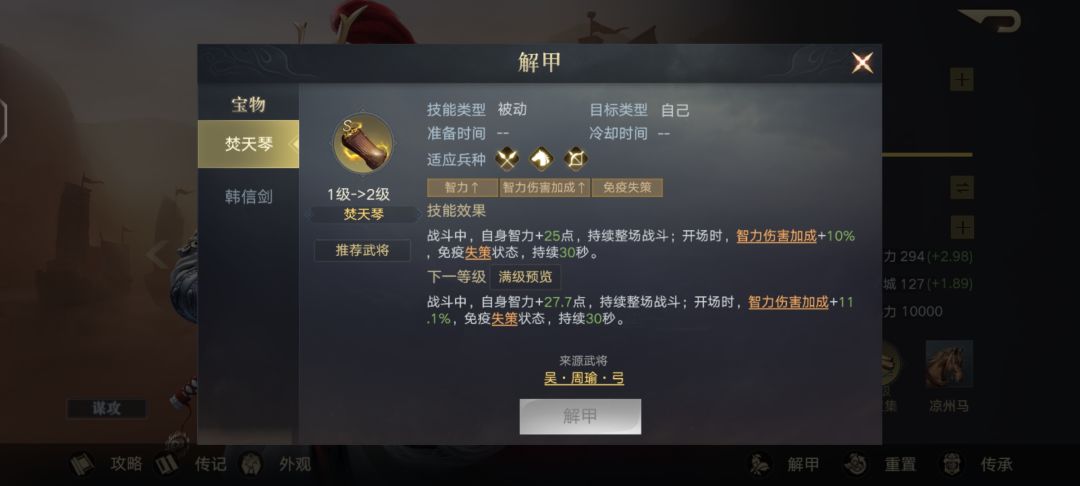Screen dimensions: 1080x486
Task: Click the 免疫失策 skill tag
Action: coord(627,187)
